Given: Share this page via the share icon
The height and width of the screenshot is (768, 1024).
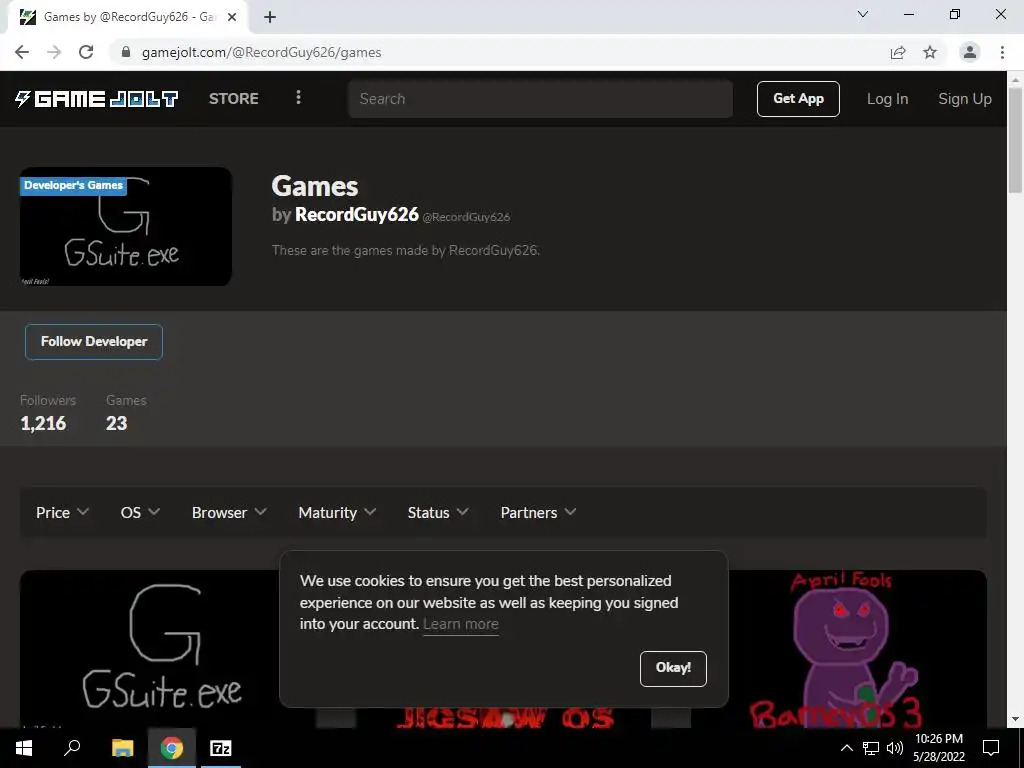Looking at the screenshot, I should tap(898, 52).
